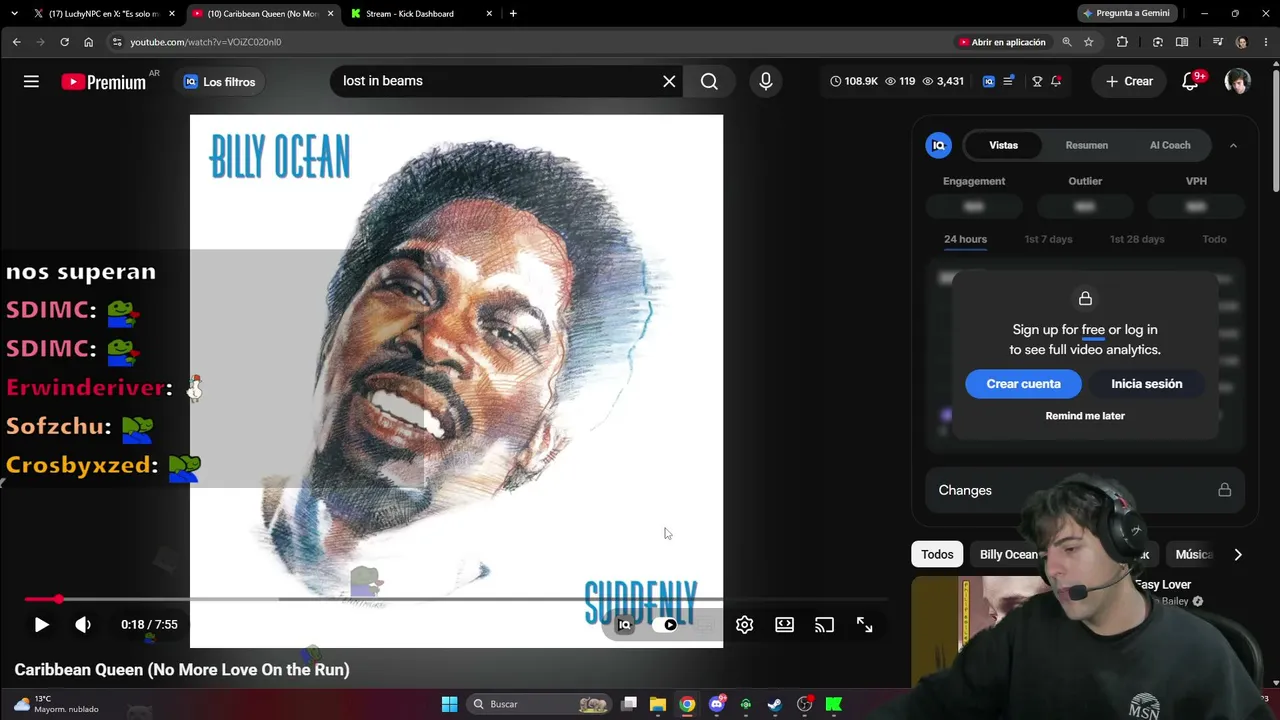The image size is (1280, 720).
Task: Select the Vistas tab in vidIQ panel
Action: click(x=1003, y=145)
